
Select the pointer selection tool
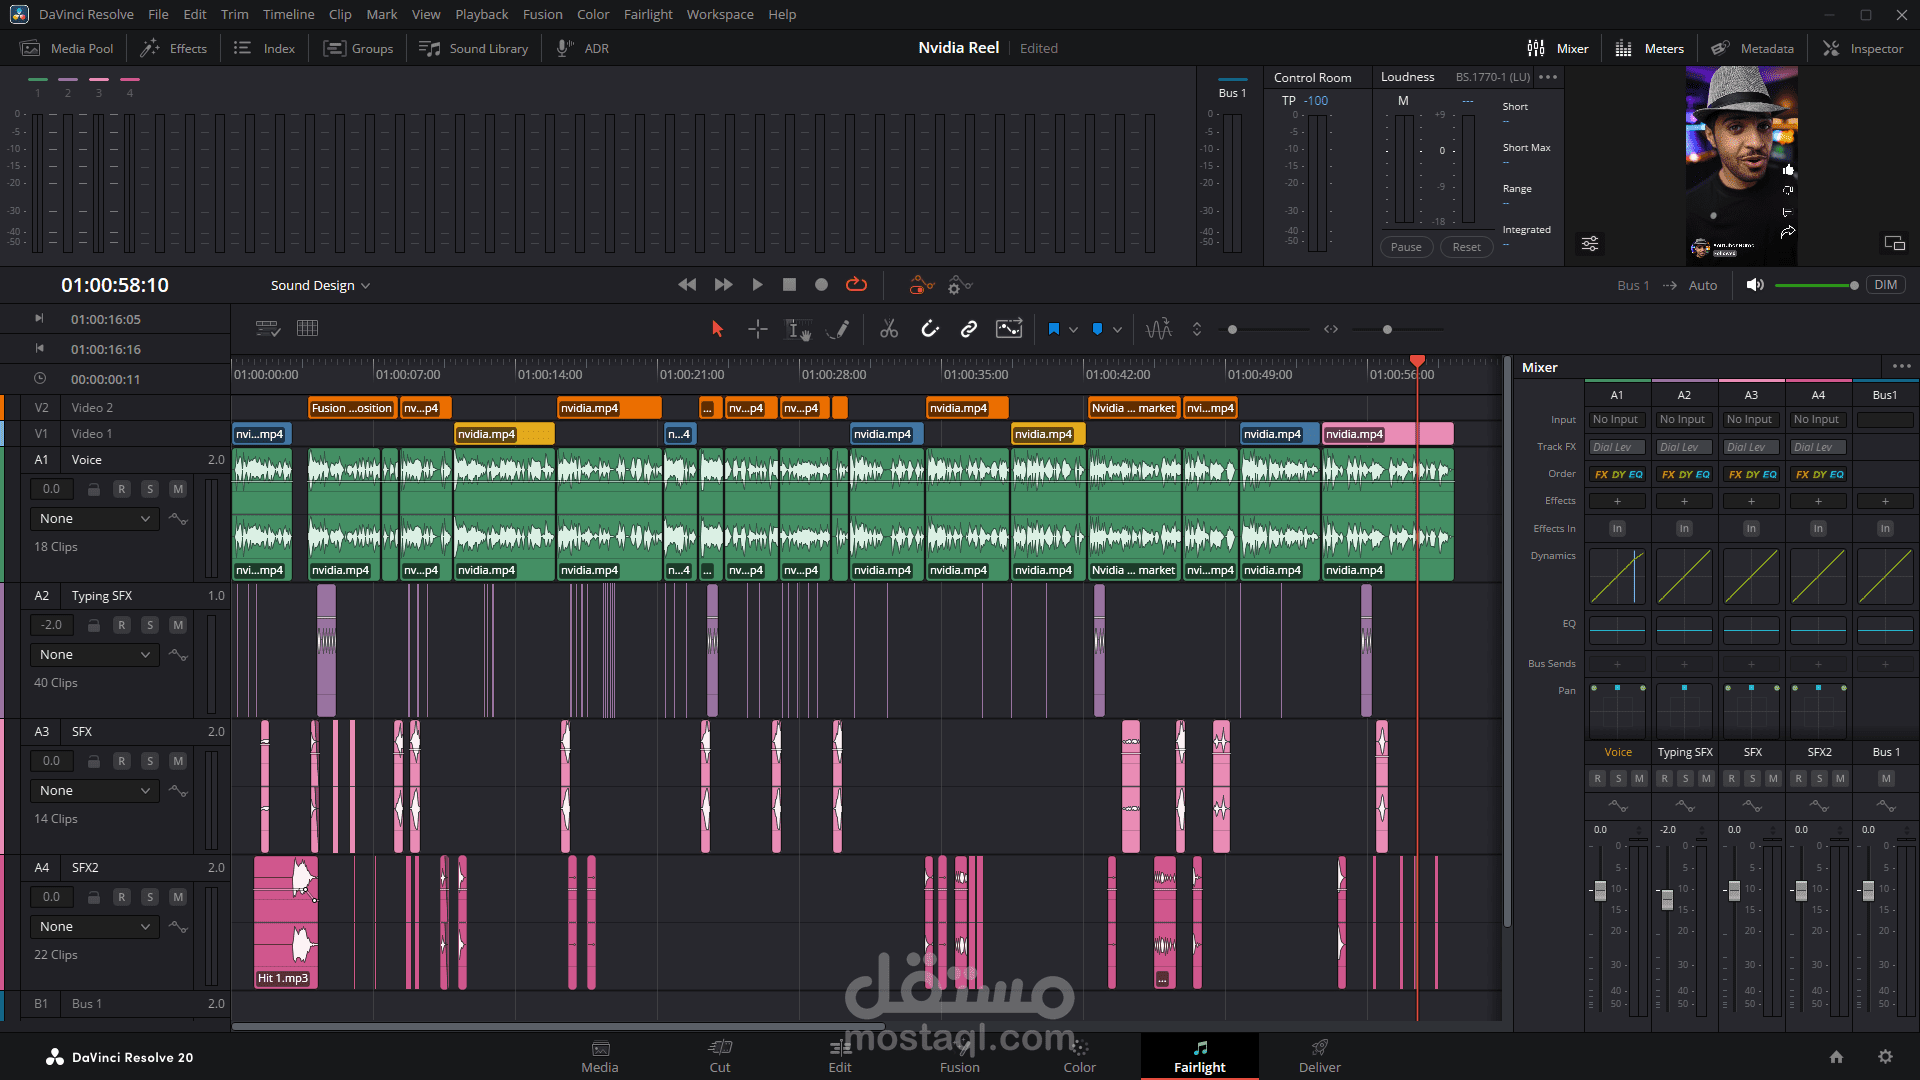717,329
